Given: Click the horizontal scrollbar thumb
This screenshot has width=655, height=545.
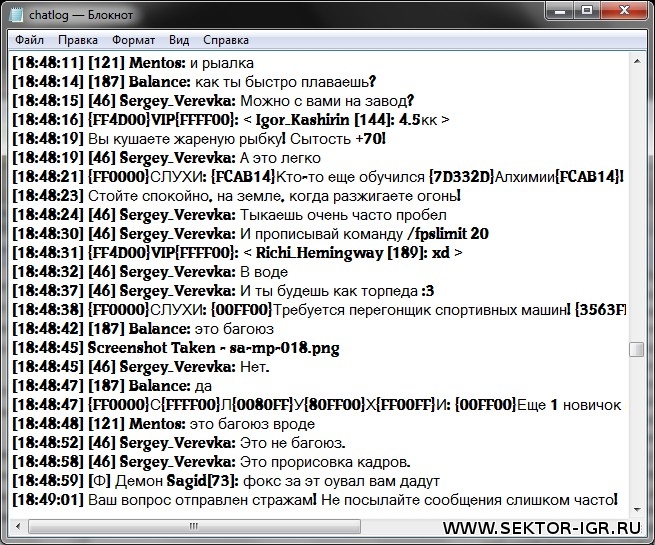Looking at the screenshot, I should click(x=194, y=526).
